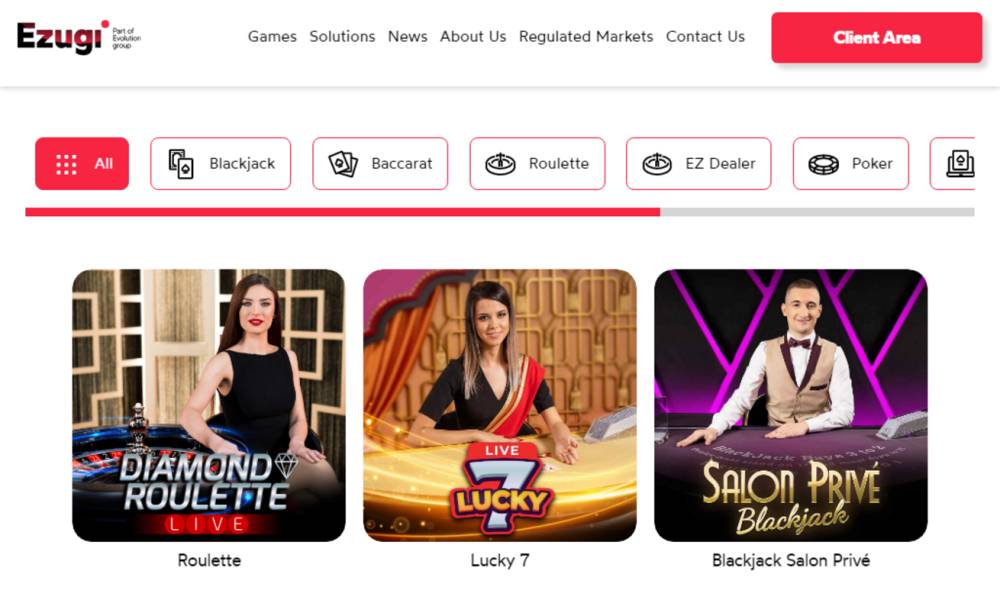
Task: Open the About Us menu item
Action: pyautogui.click(x=473, y=37)
